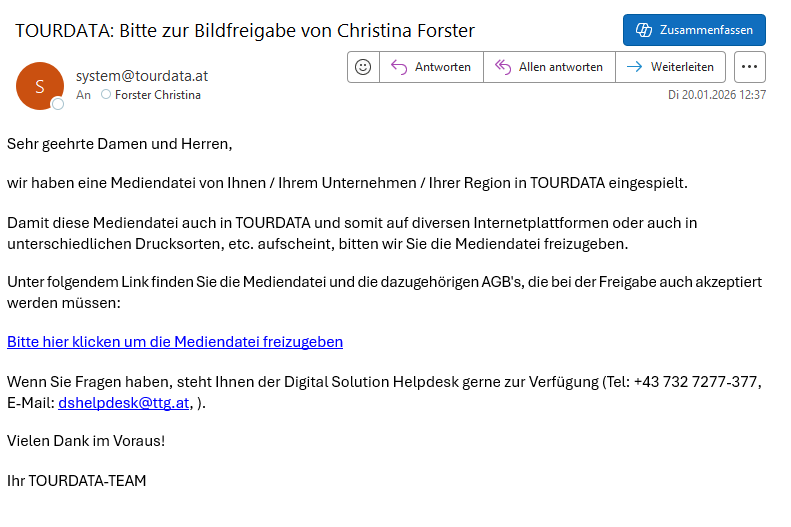Click Allen antworten to reply all
Screen dimensions: 791x527
pyautogui.click(x=549, y=67)
